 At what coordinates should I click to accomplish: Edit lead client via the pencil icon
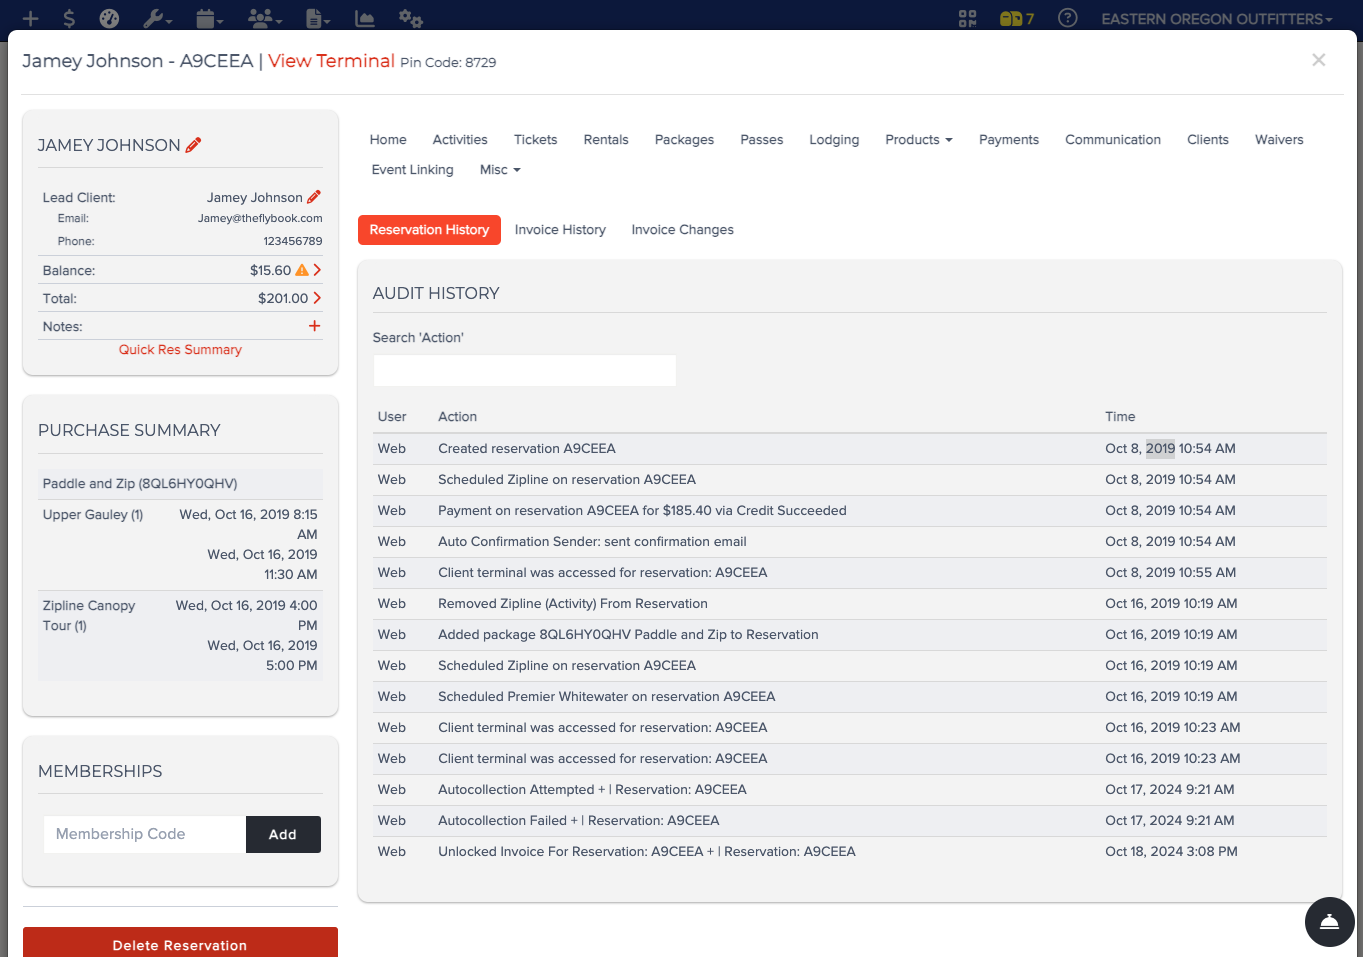point(314,197)
